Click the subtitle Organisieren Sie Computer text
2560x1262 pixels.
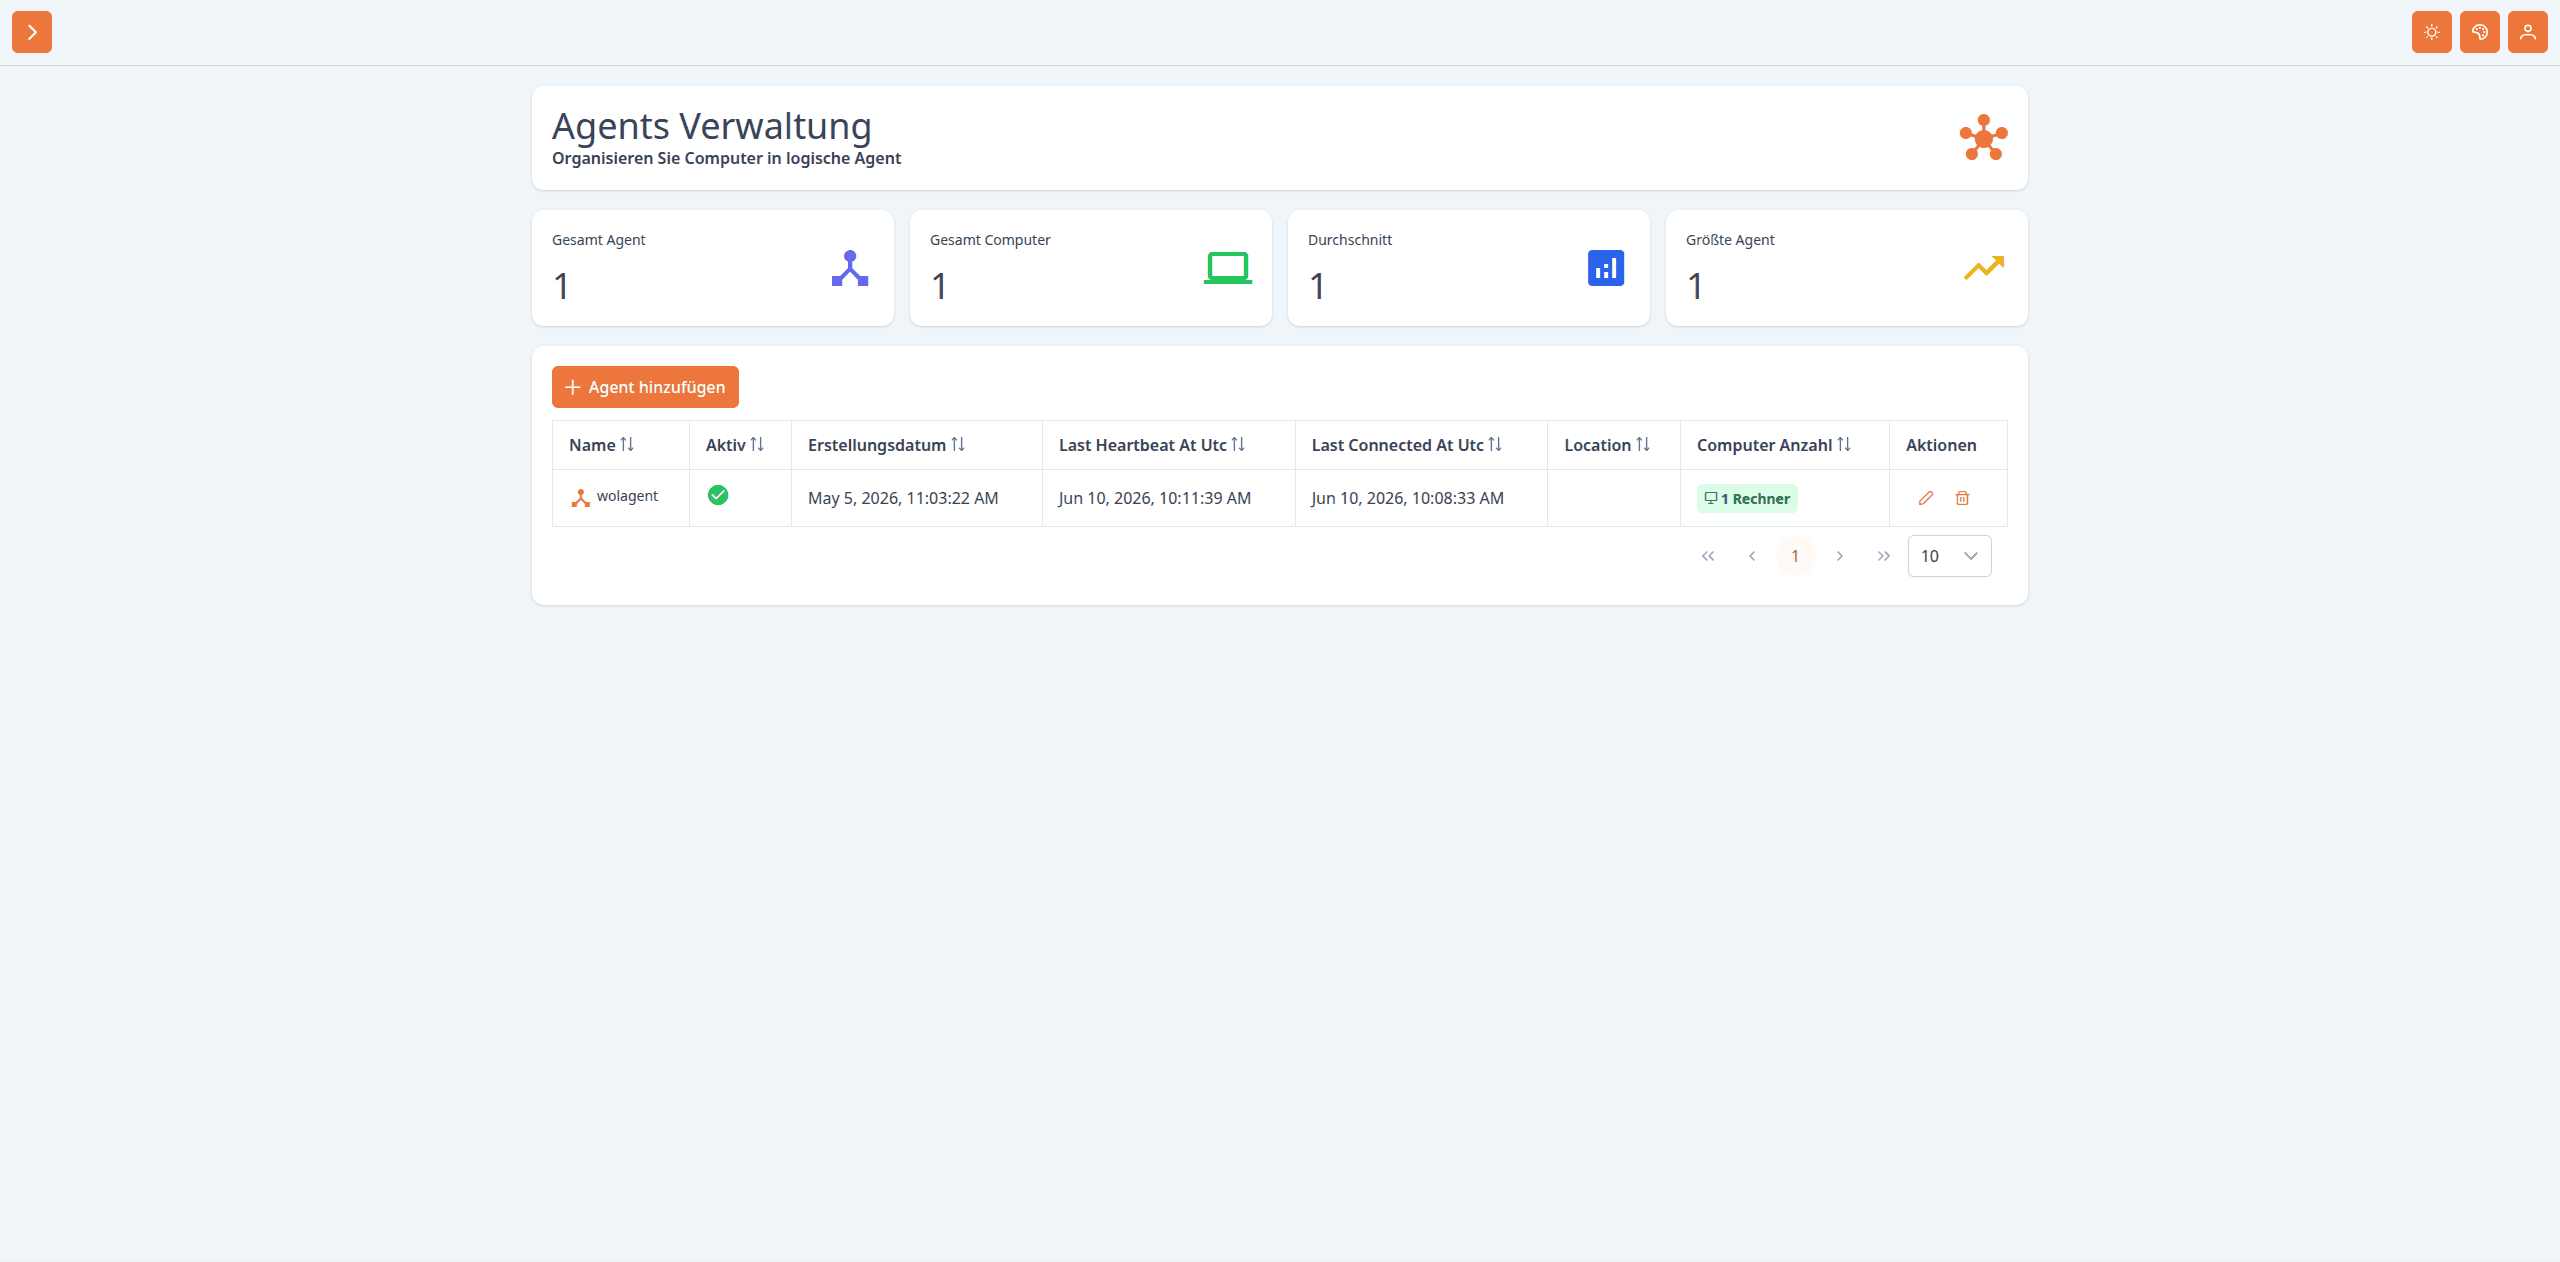tap(726, 158)
